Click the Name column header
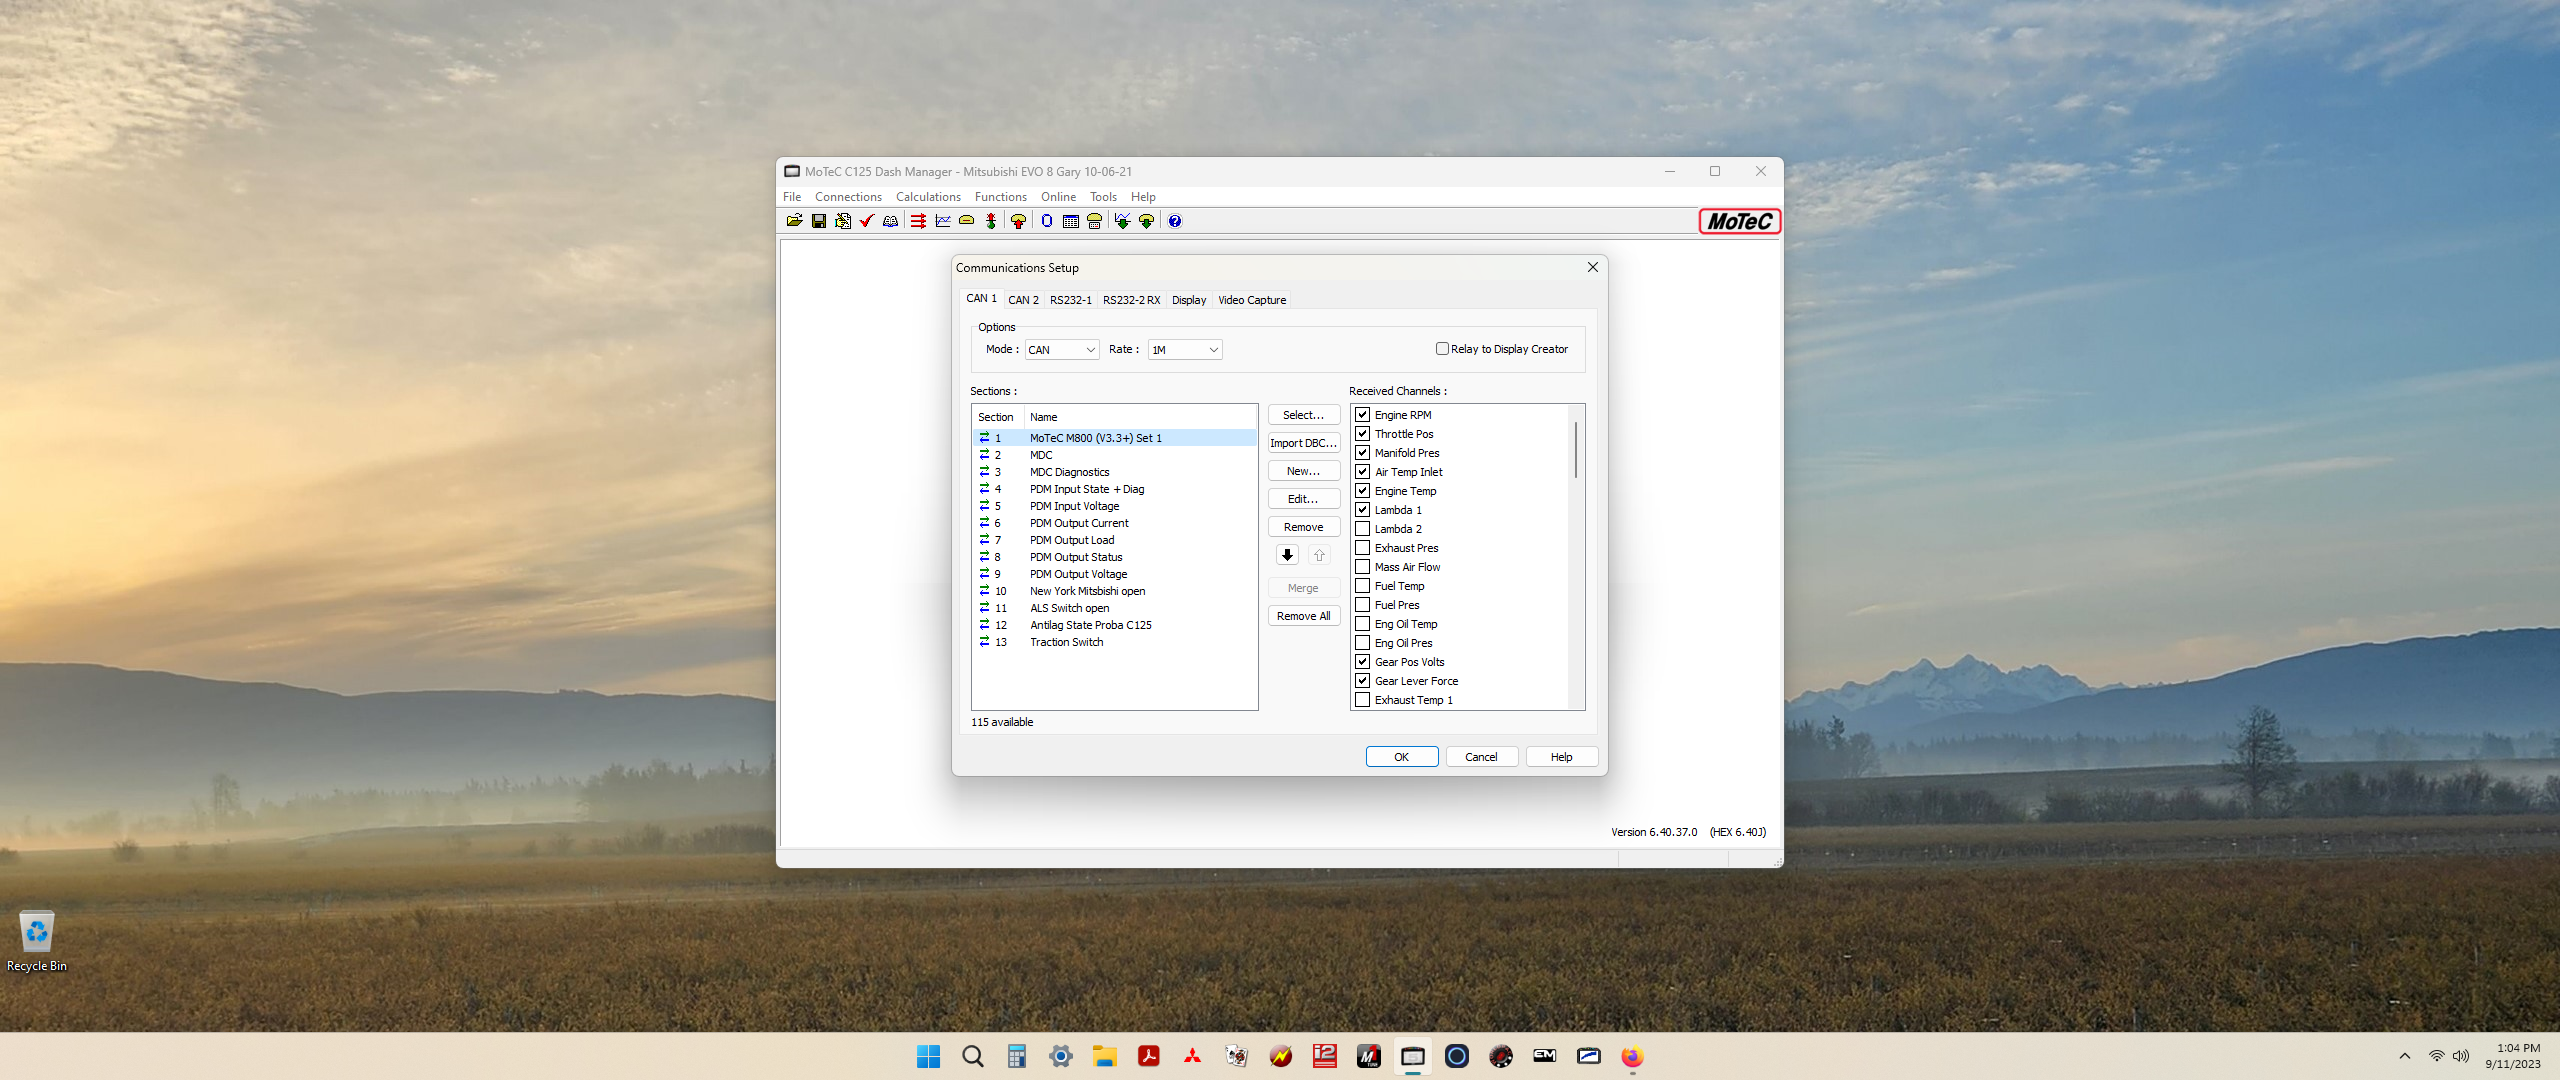 (x=1140, y=417)
